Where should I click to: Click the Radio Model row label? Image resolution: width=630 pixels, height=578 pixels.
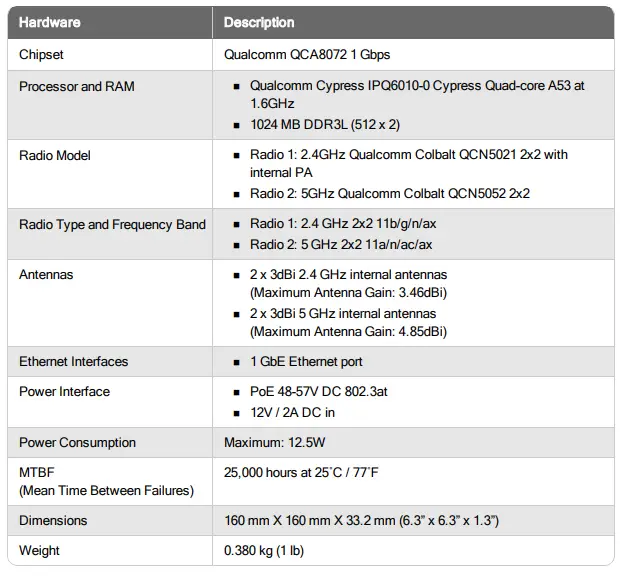click(55, 155)
